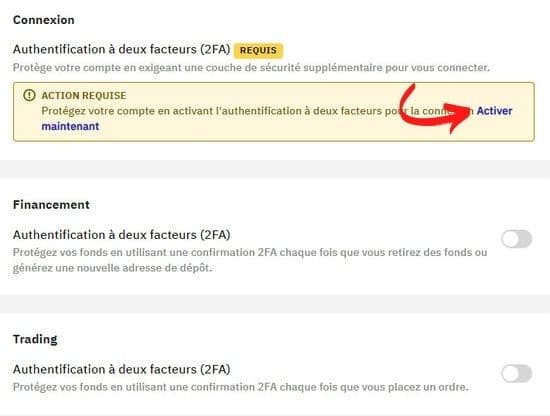Image resolution: width=550 pixels, height=416 pixels.
Task: Select the Financement section heading
Action: [51, 205]
